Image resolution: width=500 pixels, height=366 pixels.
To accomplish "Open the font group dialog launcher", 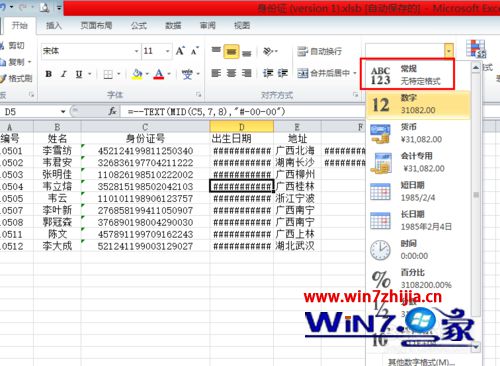I will point(198,95).
